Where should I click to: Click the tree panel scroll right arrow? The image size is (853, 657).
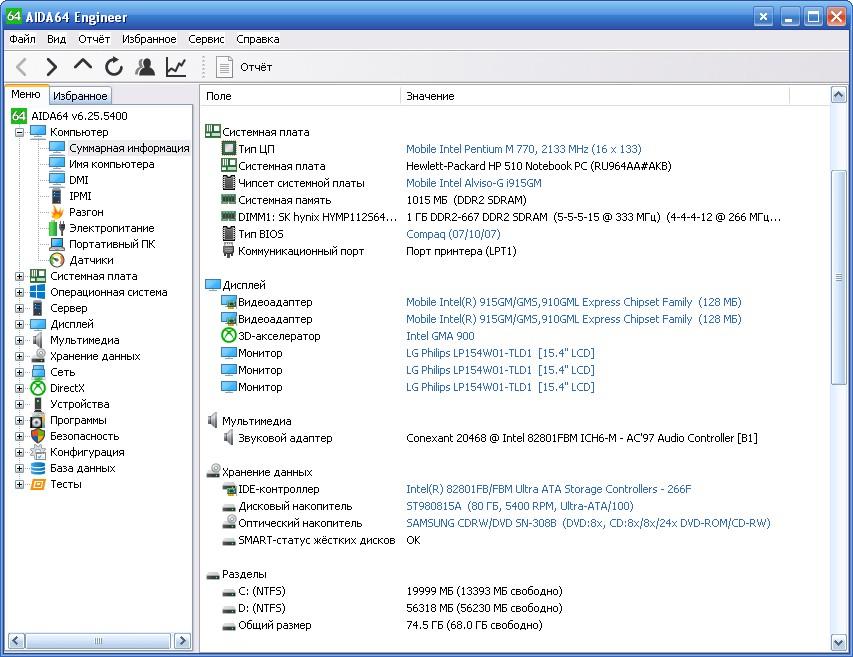click(x=182, y=641)
